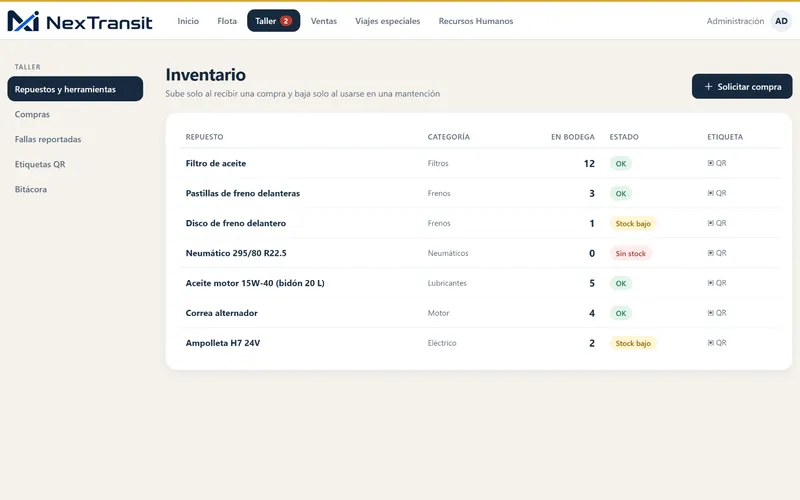
Task: Click the red notification badge on Taller
Action: click(286, 21)
